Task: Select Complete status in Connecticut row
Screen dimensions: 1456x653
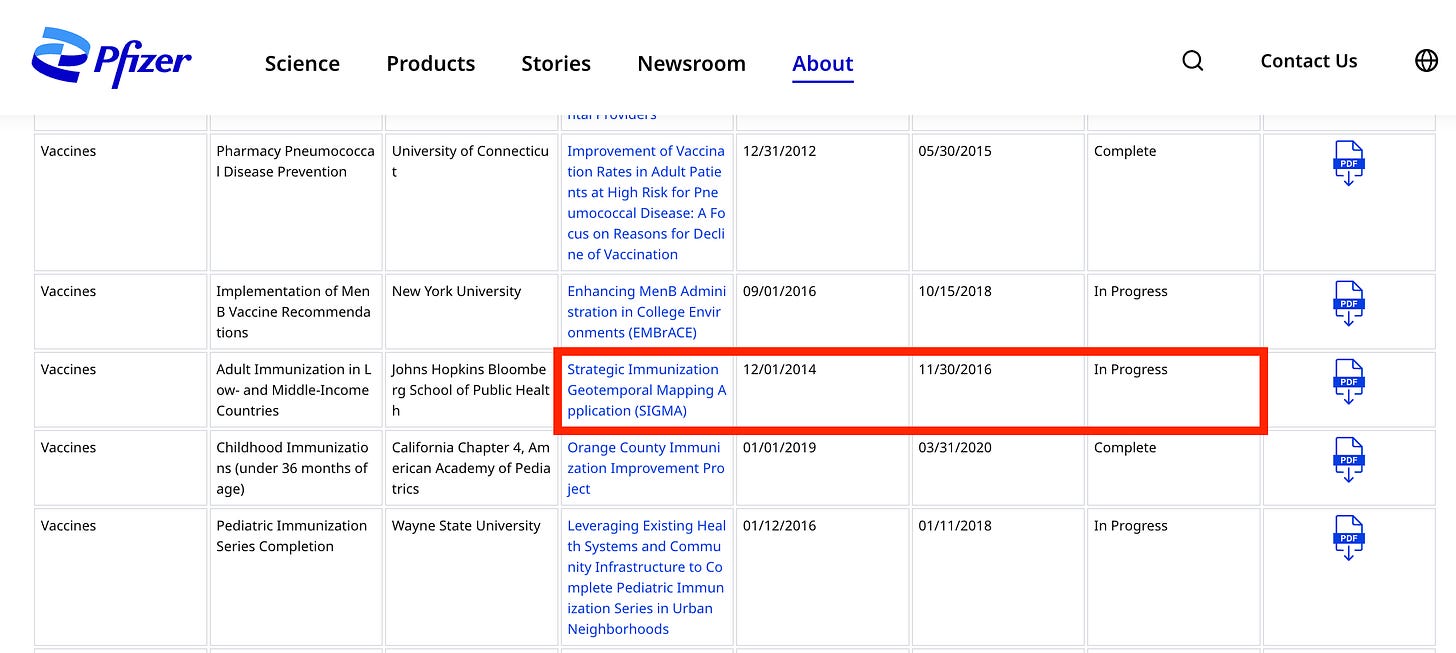Action: tap(1125, 151)
